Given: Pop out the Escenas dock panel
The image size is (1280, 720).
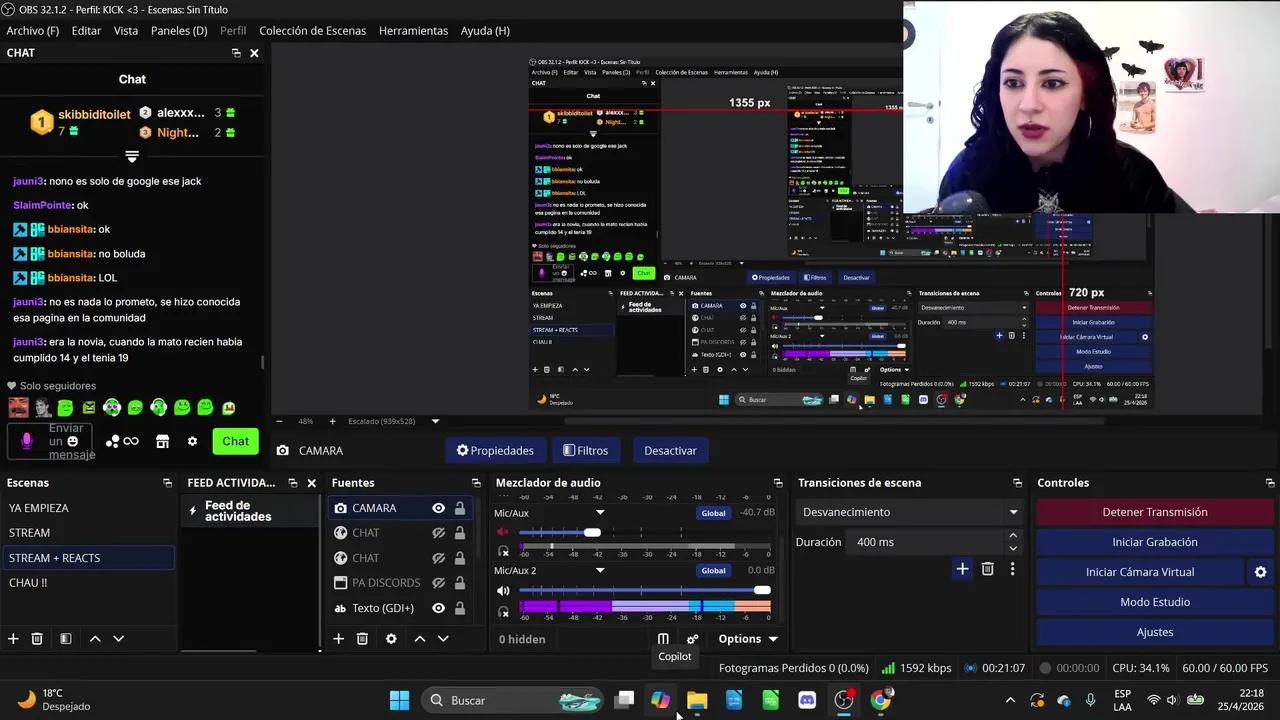Looking at the screenshot, I should [x=167, y=483].
